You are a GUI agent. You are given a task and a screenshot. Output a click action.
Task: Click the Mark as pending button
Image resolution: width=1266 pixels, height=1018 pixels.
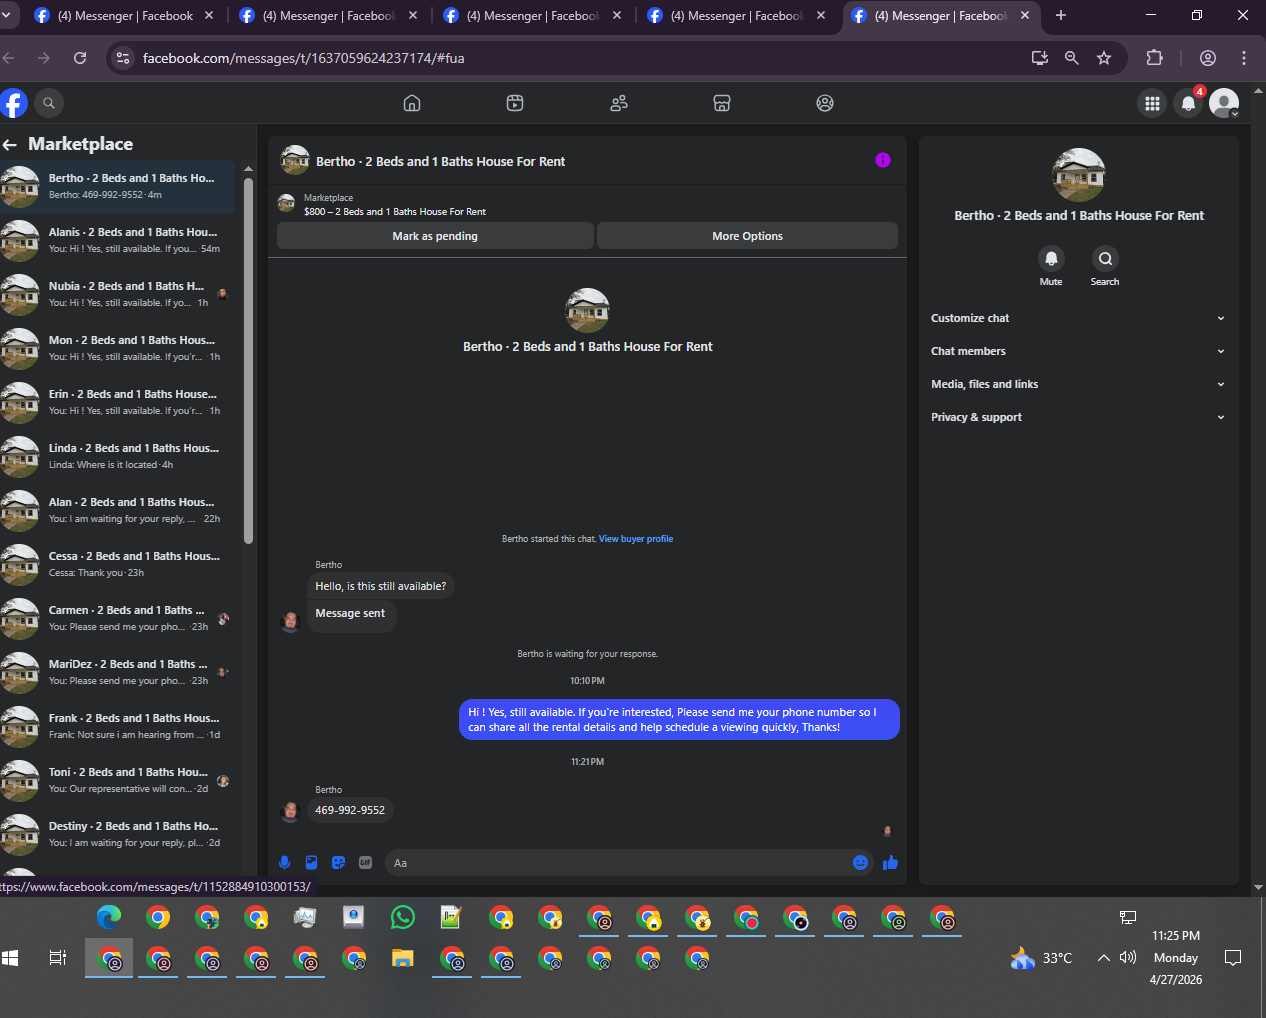point(435,236)
